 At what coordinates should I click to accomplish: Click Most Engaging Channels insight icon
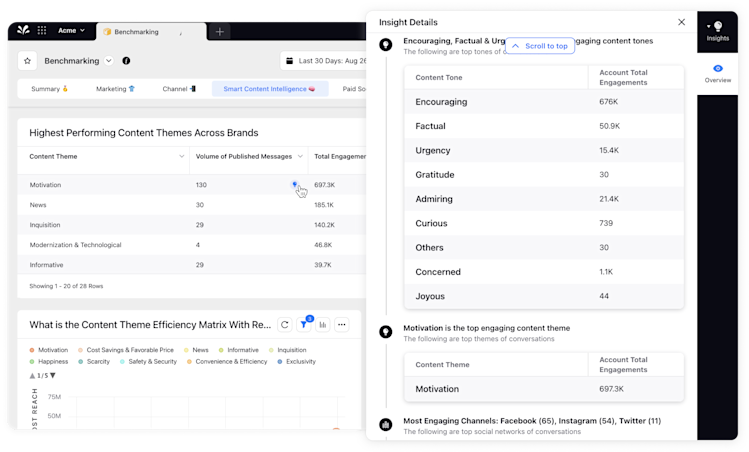point(385,424)
